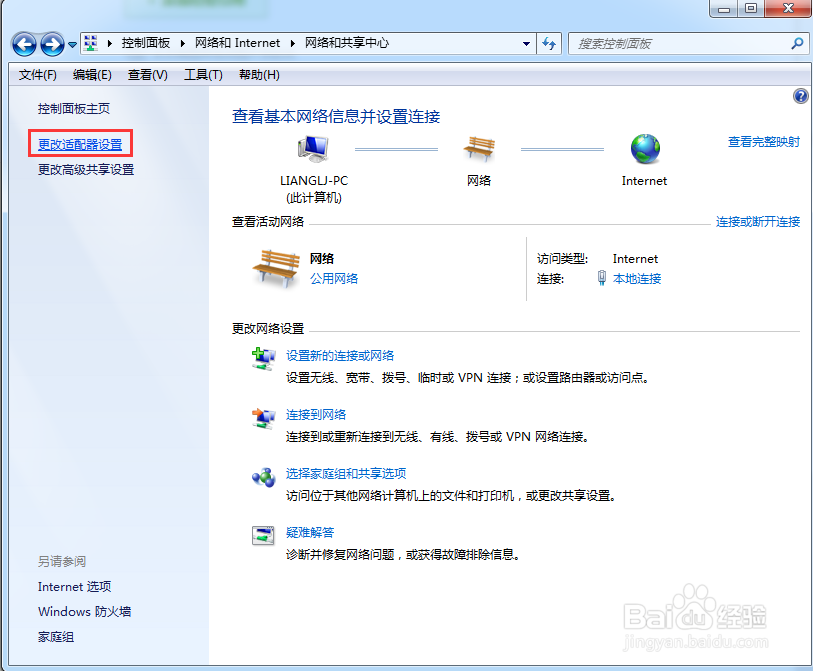813x671 pixels.
Task: Open the 工具(T) menu
Action: click(x=203, y=74)
